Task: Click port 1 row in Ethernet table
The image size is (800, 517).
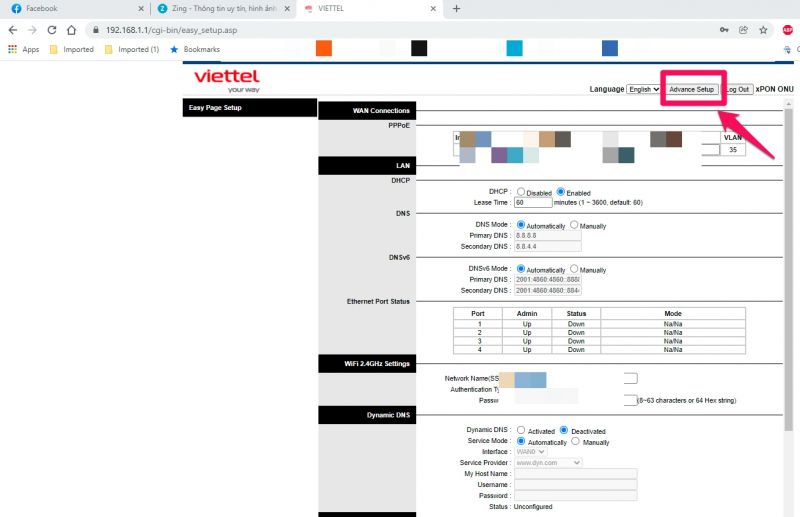Action: [x=599, y=324]
